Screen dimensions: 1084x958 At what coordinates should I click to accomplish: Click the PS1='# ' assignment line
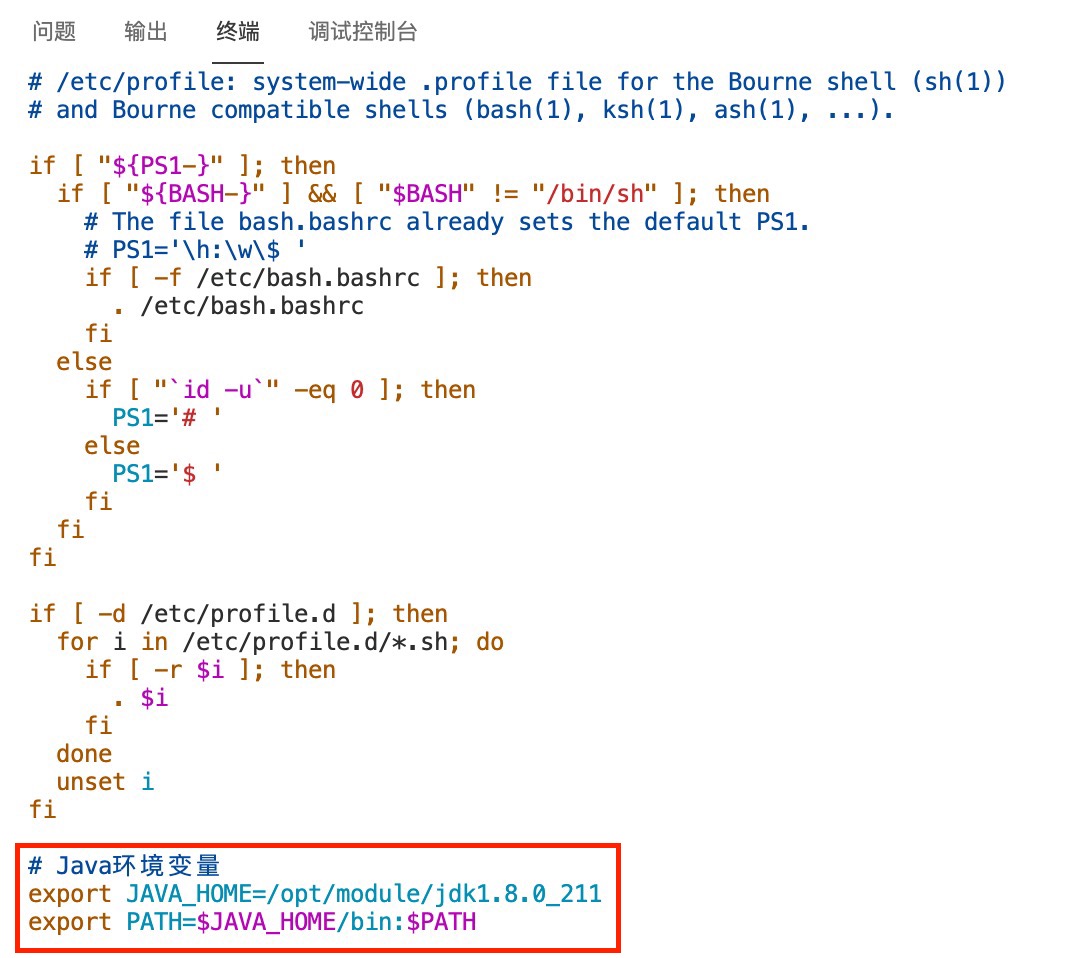[168, 418]
